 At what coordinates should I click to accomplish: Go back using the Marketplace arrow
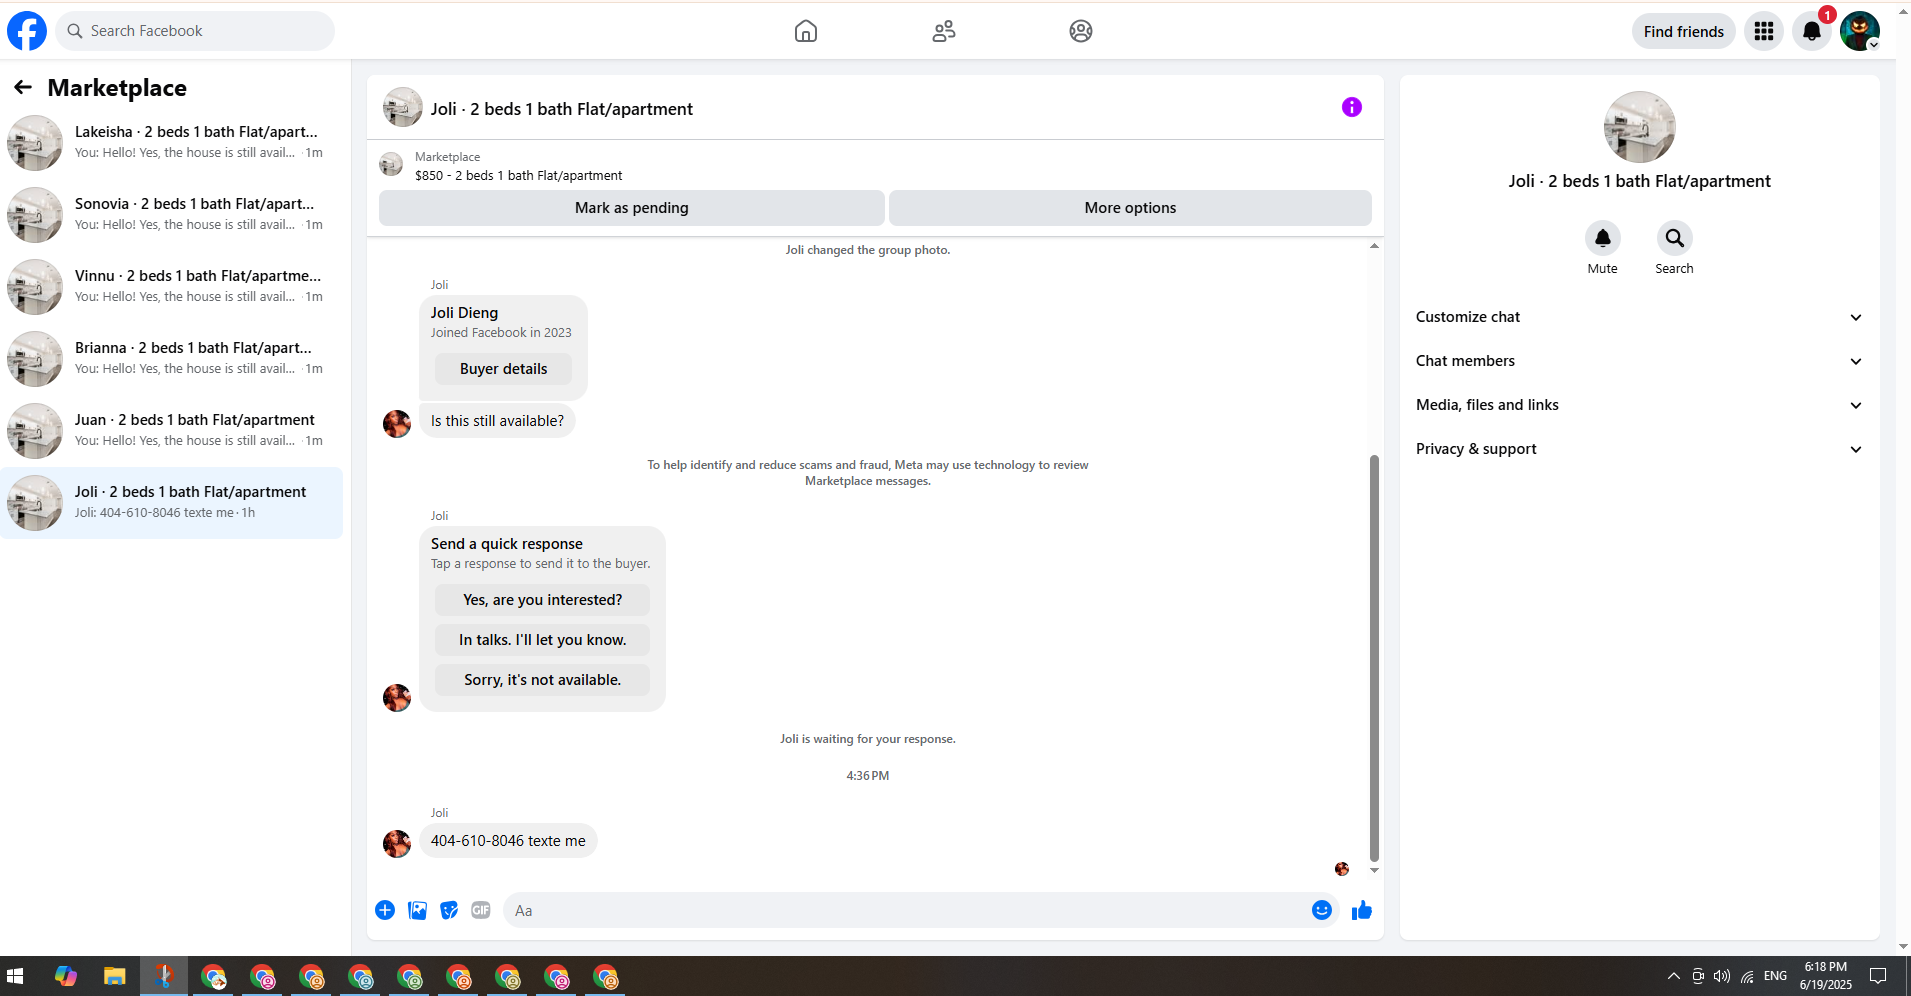pyautogui.click(x=23, y=88)
